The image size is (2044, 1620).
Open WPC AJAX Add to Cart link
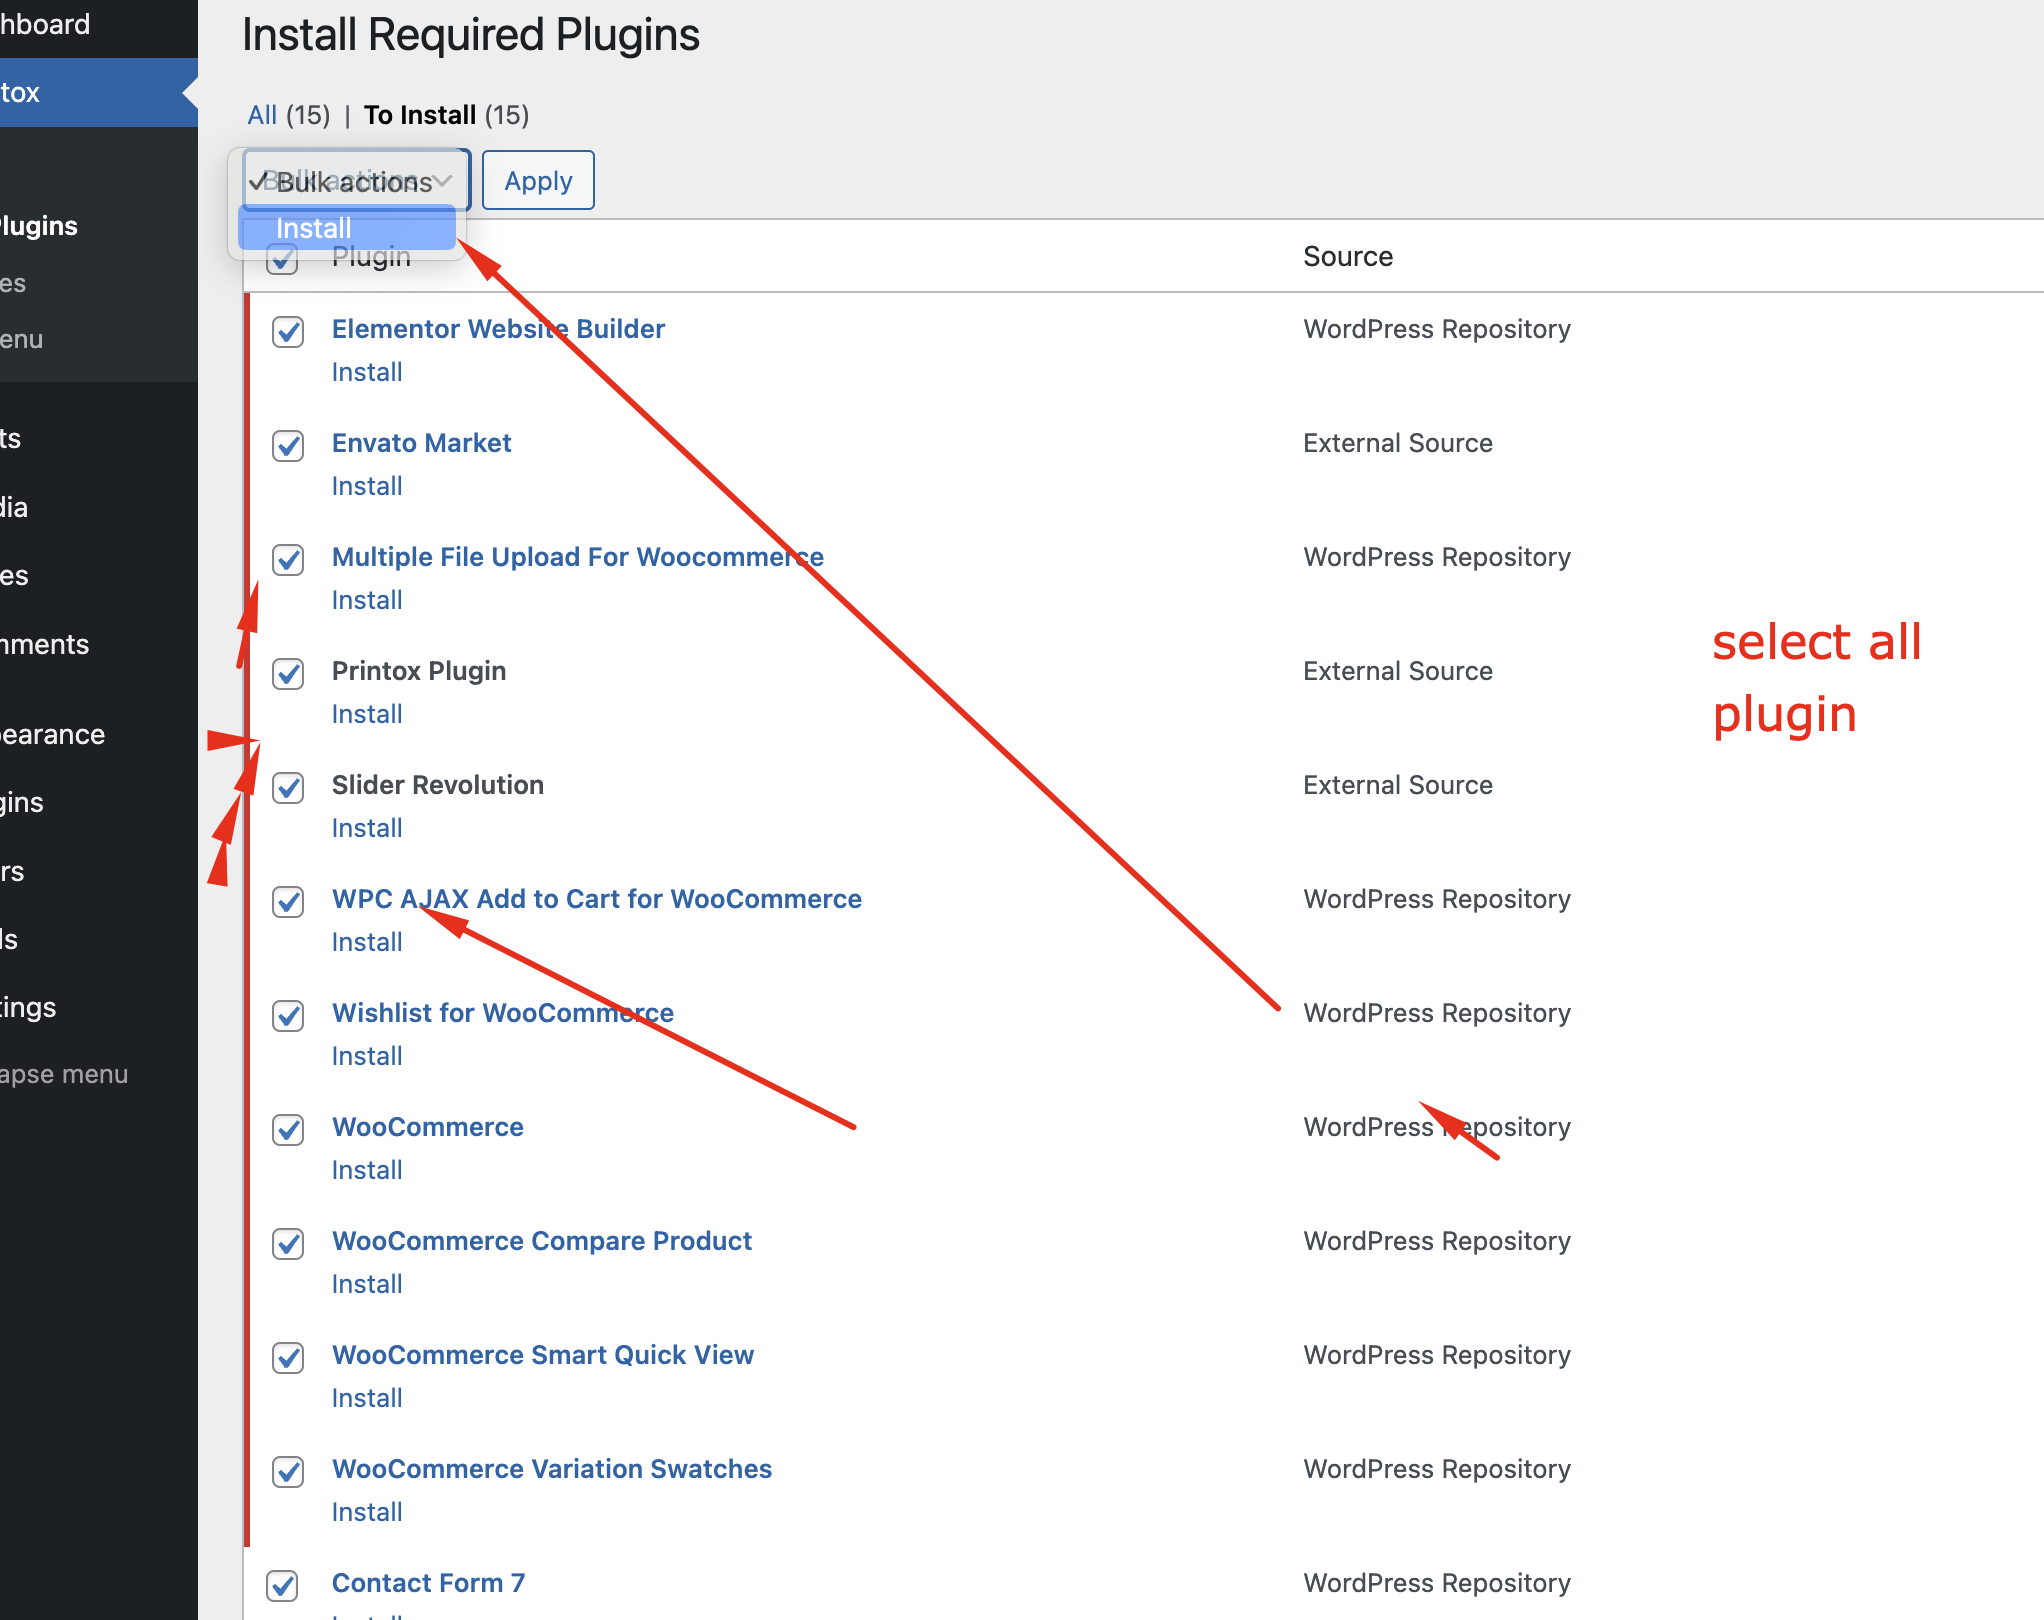596,899
